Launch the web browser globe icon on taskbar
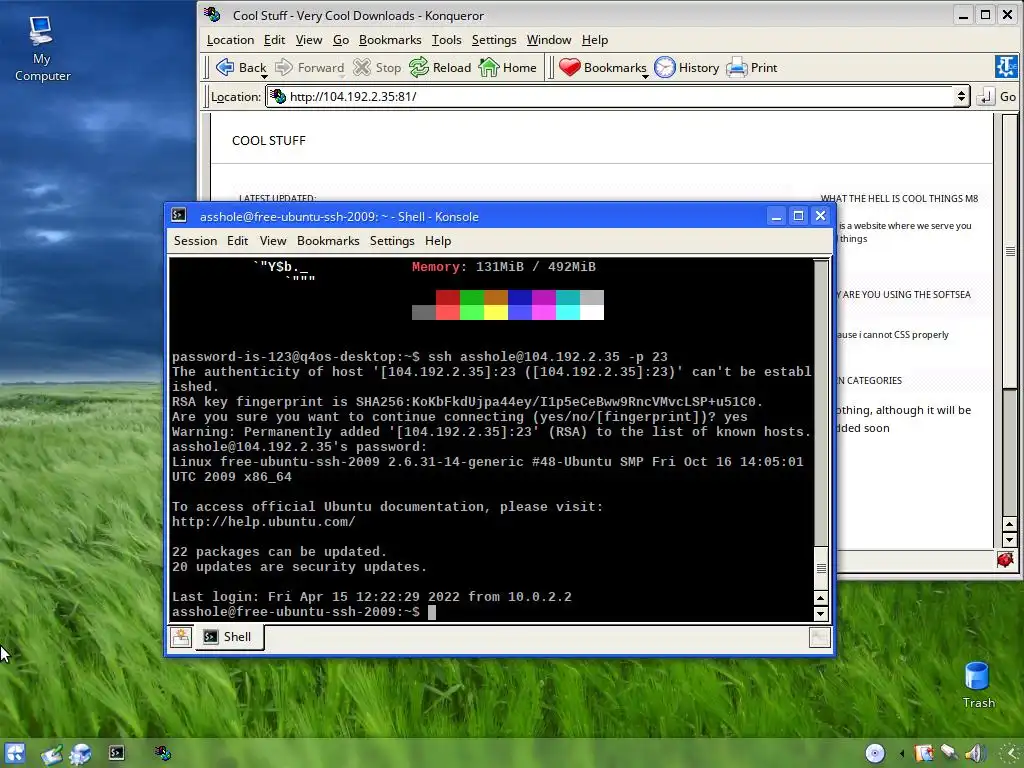The width and height of the screenshot is (1024, 768). 80,754
